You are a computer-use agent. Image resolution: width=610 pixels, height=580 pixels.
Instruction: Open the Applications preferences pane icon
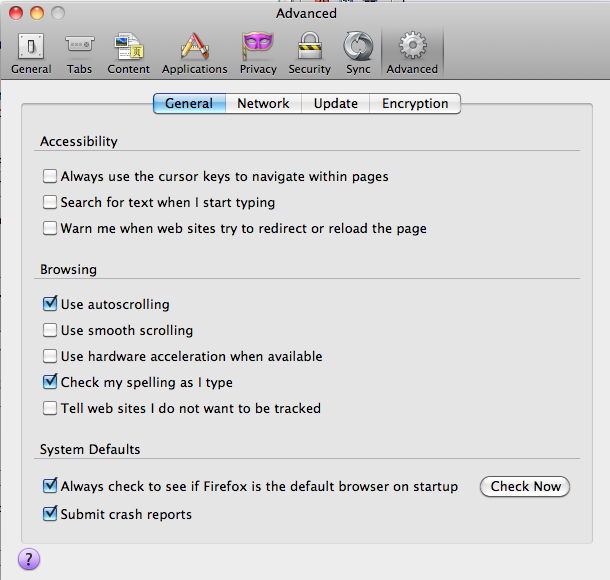point(195,53)
